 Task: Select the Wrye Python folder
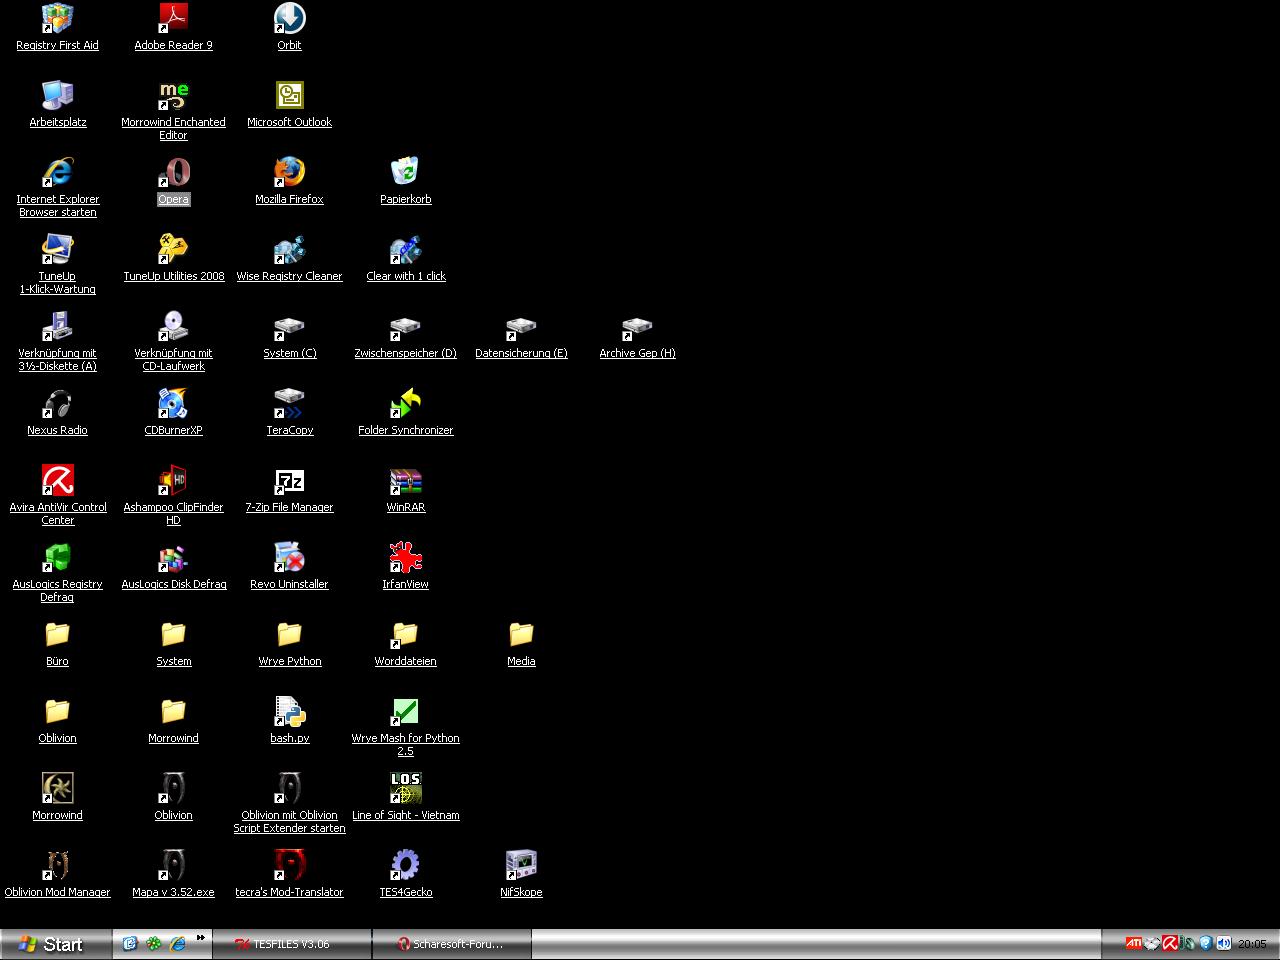[289, 635]
